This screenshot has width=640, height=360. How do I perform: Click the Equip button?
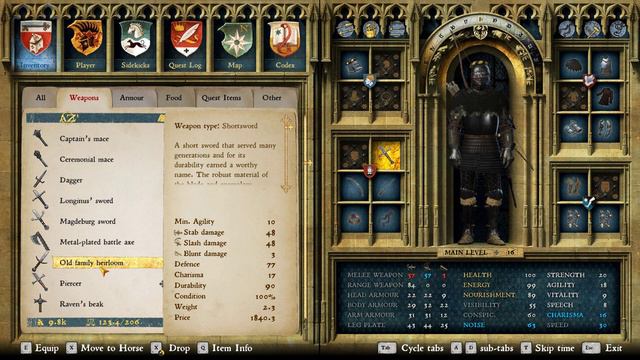click(39, 348)
